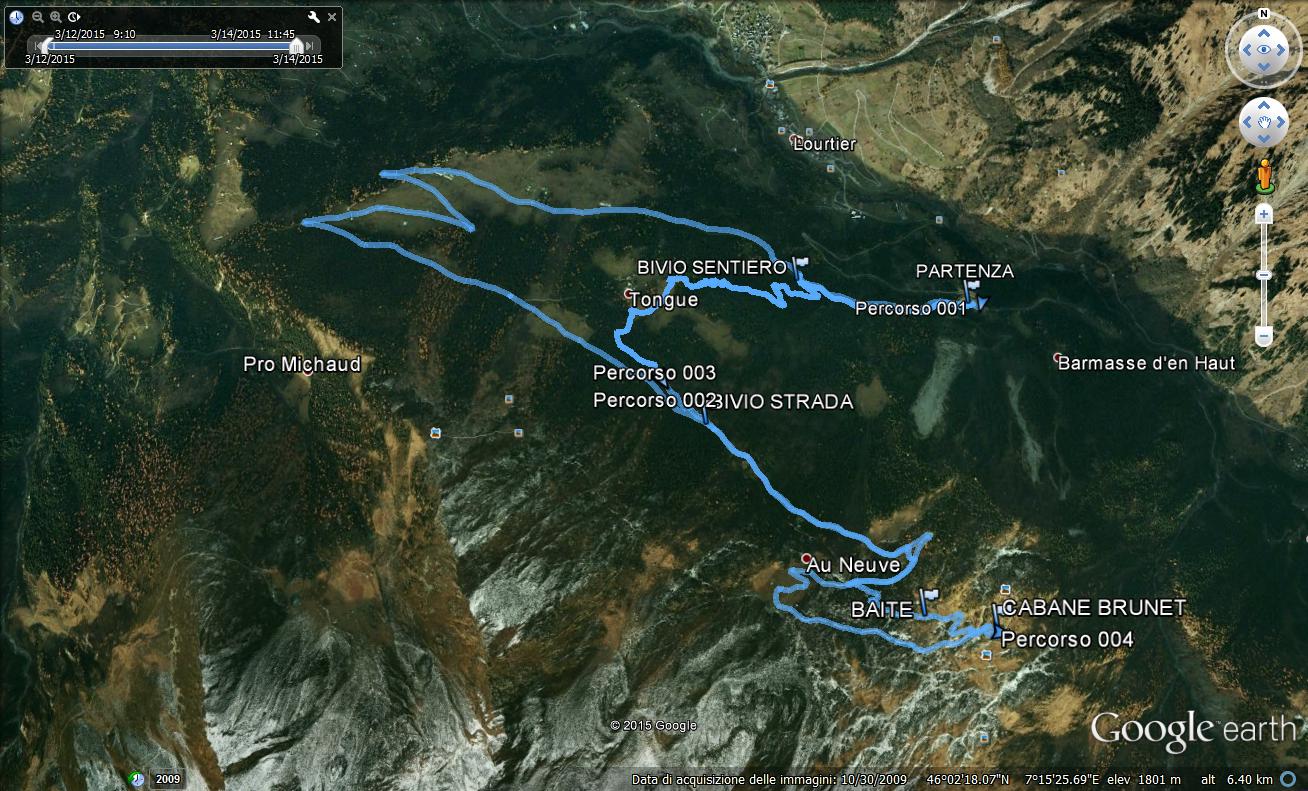Select the Street View pegman icon

pyautogui.click(x=1264, y=175)
